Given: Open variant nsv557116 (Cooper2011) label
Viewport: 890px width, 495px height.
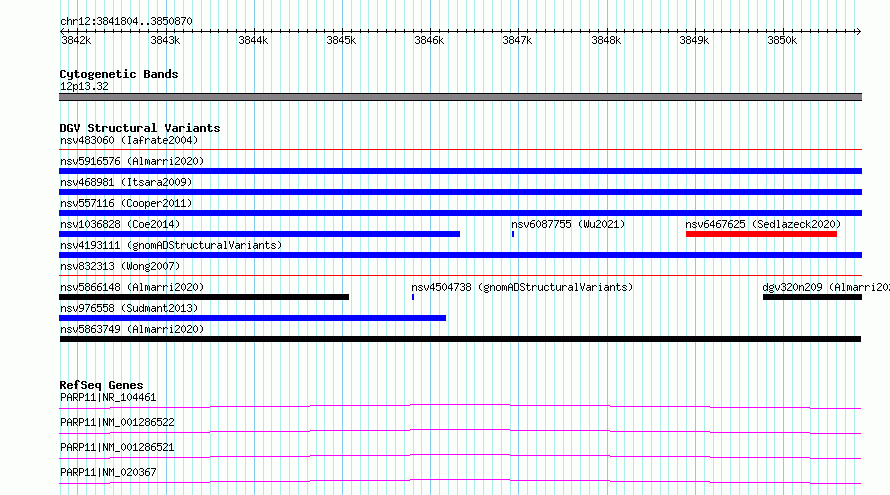Looking at the screenshot, I should [x=126, y=203].
